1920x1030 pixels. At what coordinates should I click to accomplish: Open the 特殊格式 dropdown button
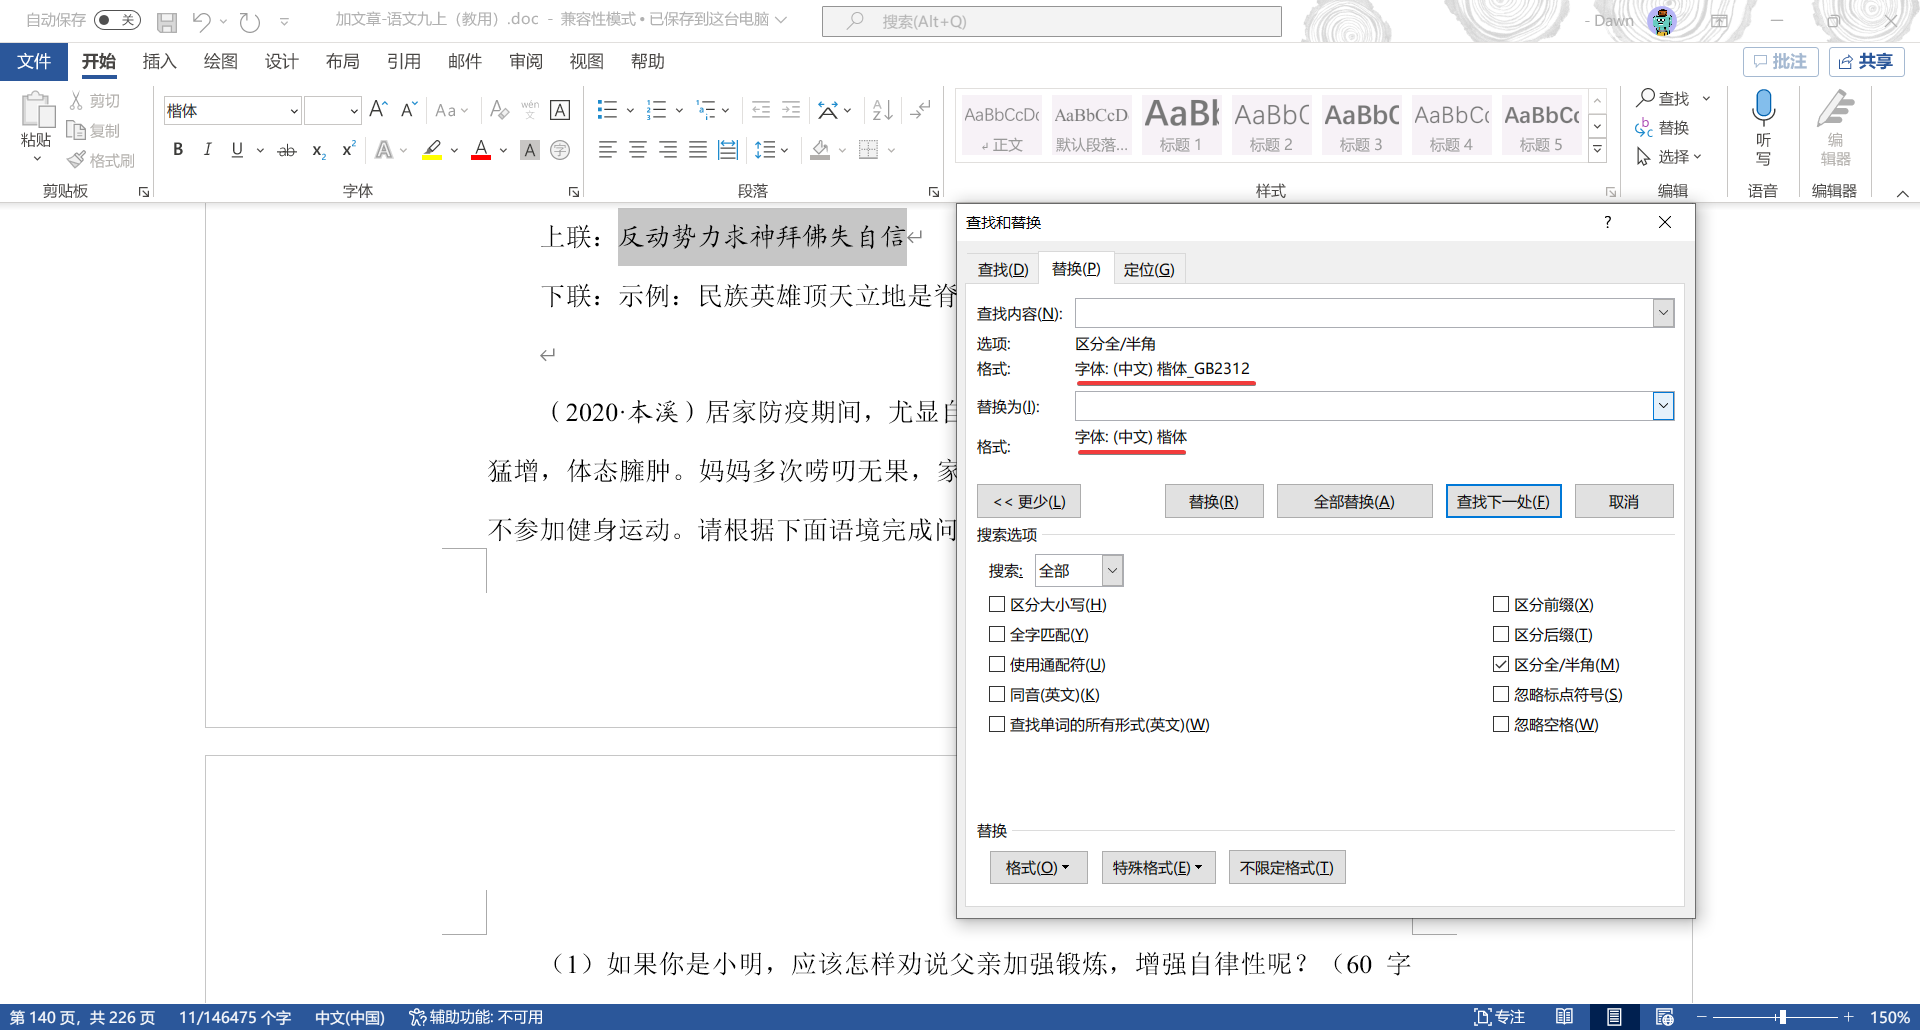pos(1158,867)
